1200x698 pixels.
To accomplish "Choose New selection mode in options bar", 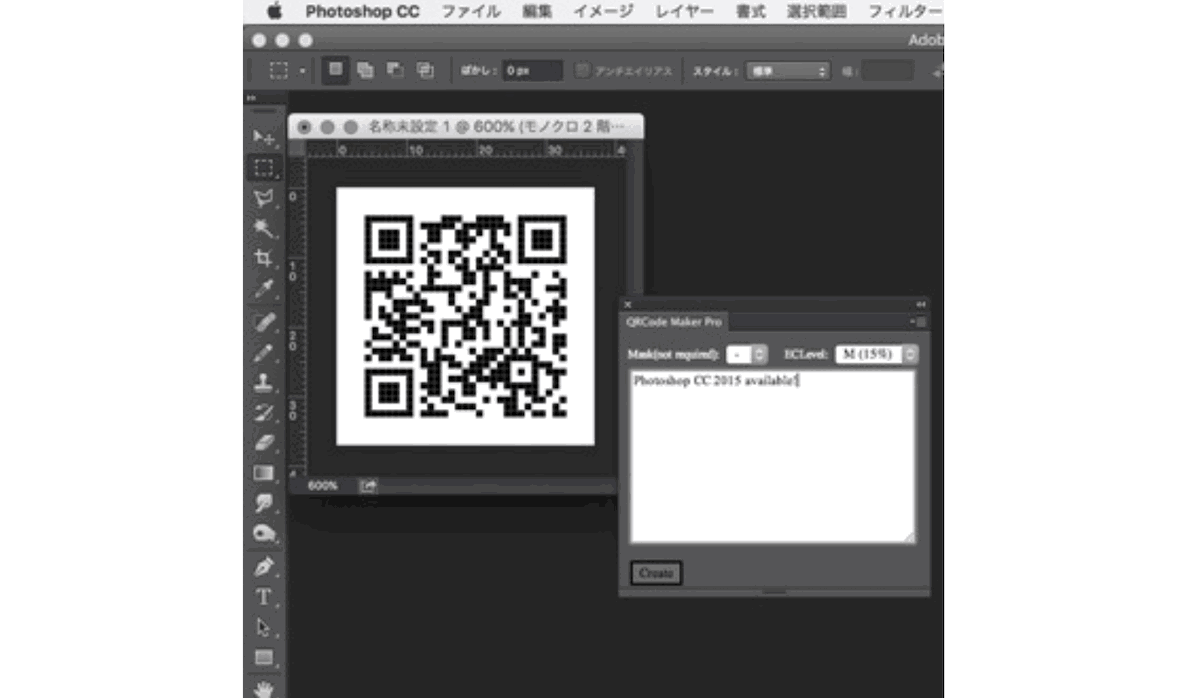I will coord(336,71).
